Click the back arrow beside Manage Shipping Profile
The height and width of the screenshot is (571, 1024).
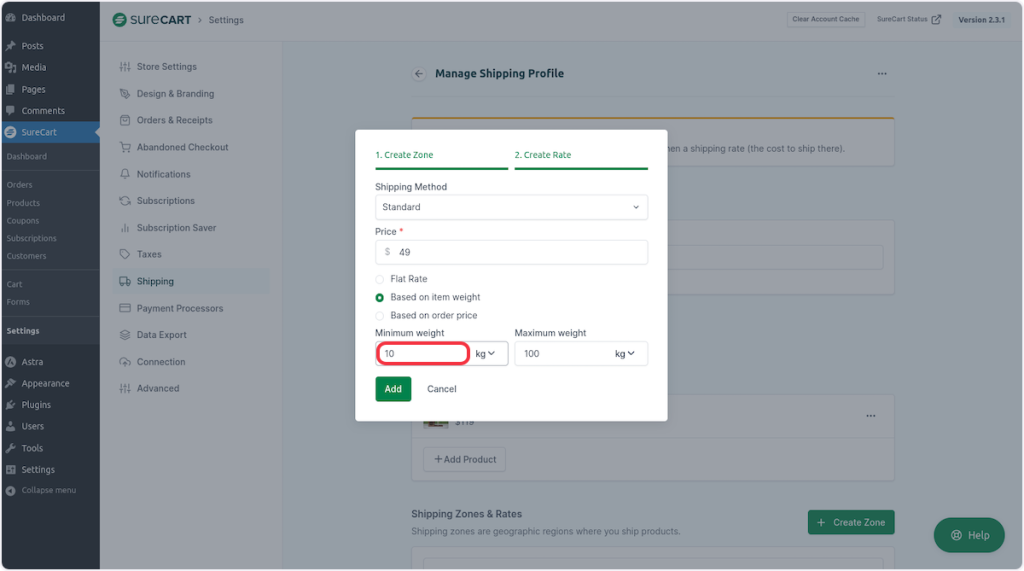(419, 74)
